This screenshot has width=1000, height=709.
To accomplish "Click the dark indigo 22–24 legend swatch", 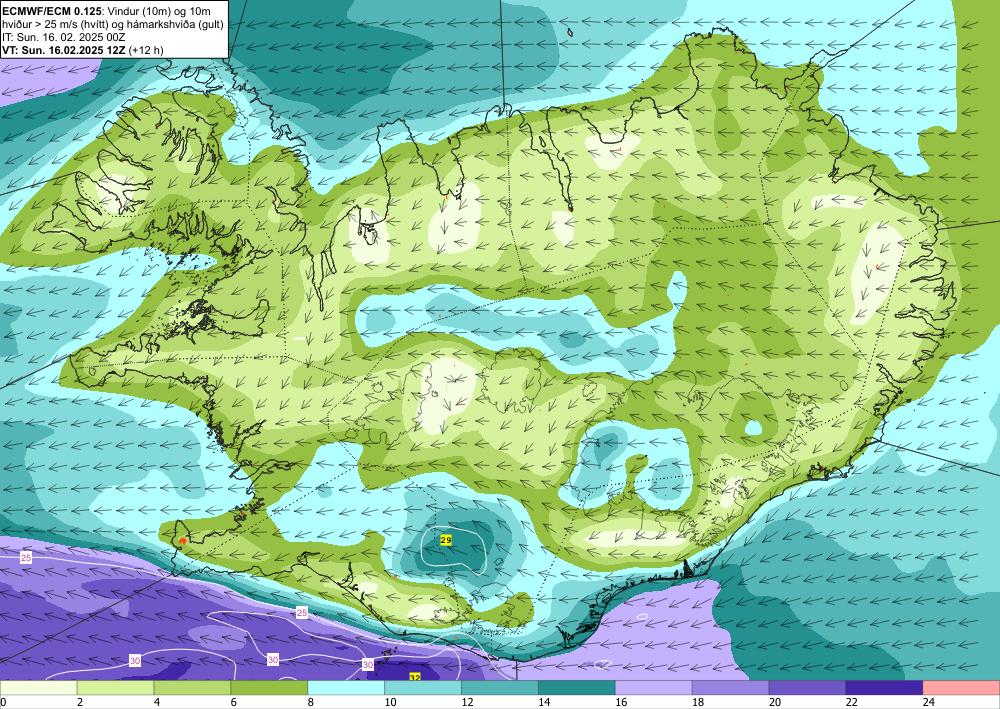I will pyautogui.click(x=885, y=688).
